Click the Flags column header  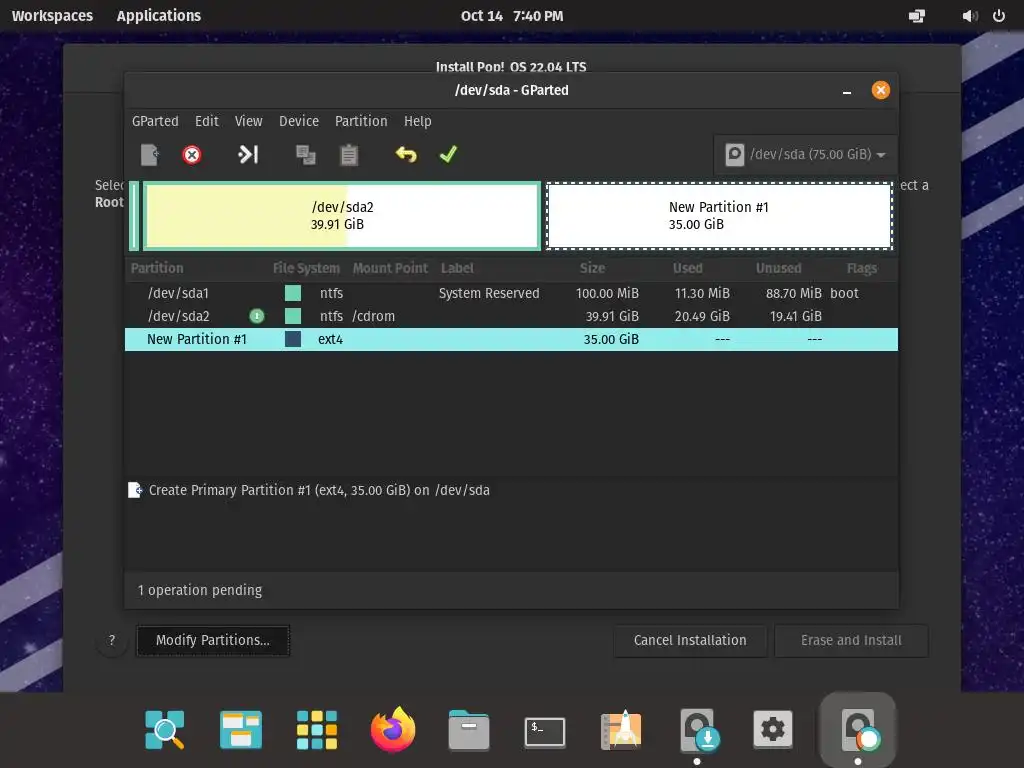pyautogui.click(x=862, y=268)
